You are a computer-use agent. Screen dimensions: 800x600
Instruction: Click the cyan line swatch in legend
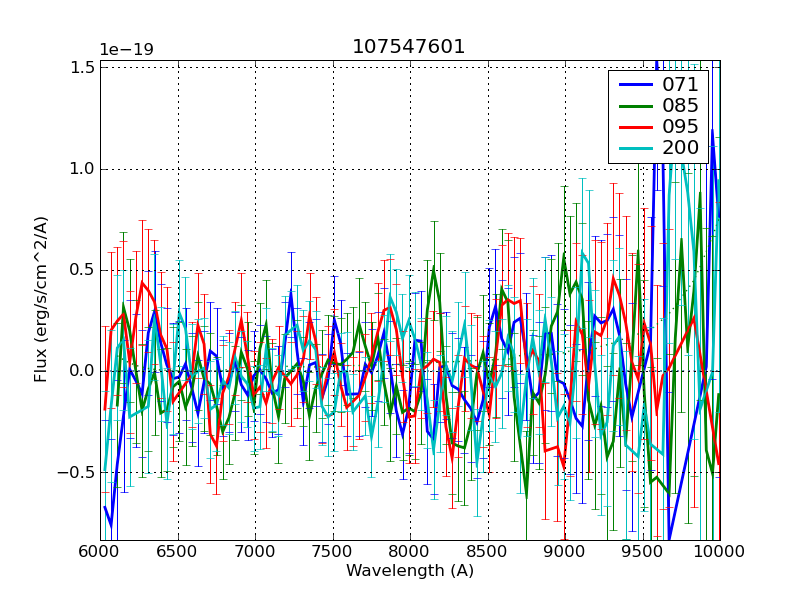(634, 148)
